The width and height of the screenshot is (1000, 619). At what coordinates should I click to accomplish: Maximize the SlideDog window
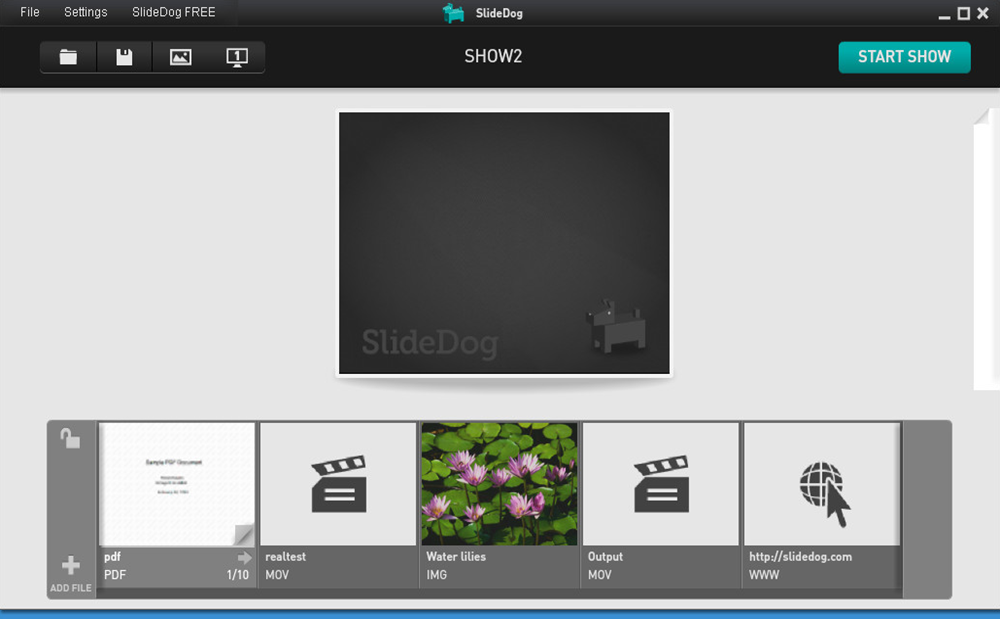coord(964,13)
